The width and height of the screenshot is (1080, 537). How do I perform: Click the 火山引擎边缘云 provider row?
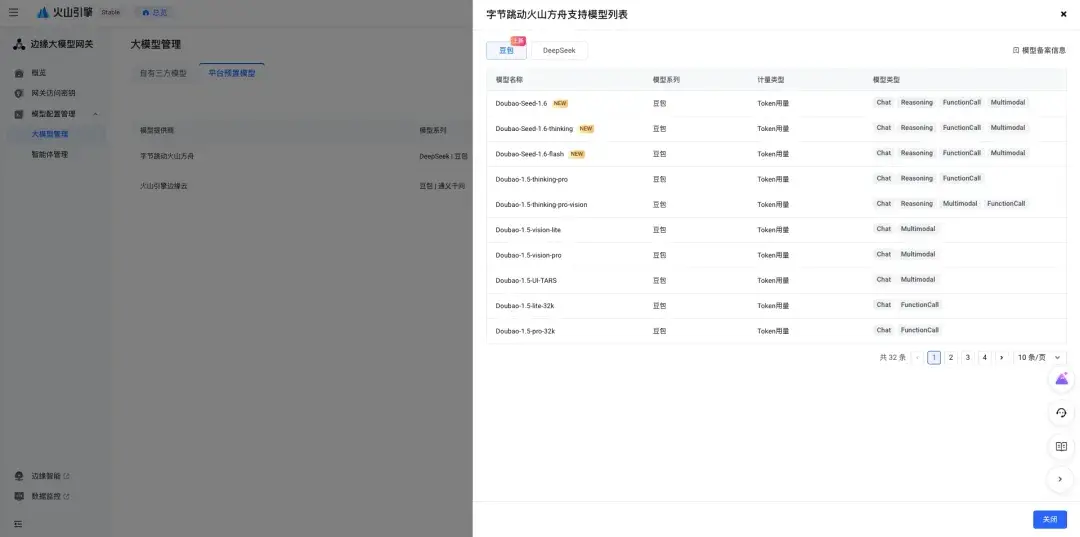302,186
